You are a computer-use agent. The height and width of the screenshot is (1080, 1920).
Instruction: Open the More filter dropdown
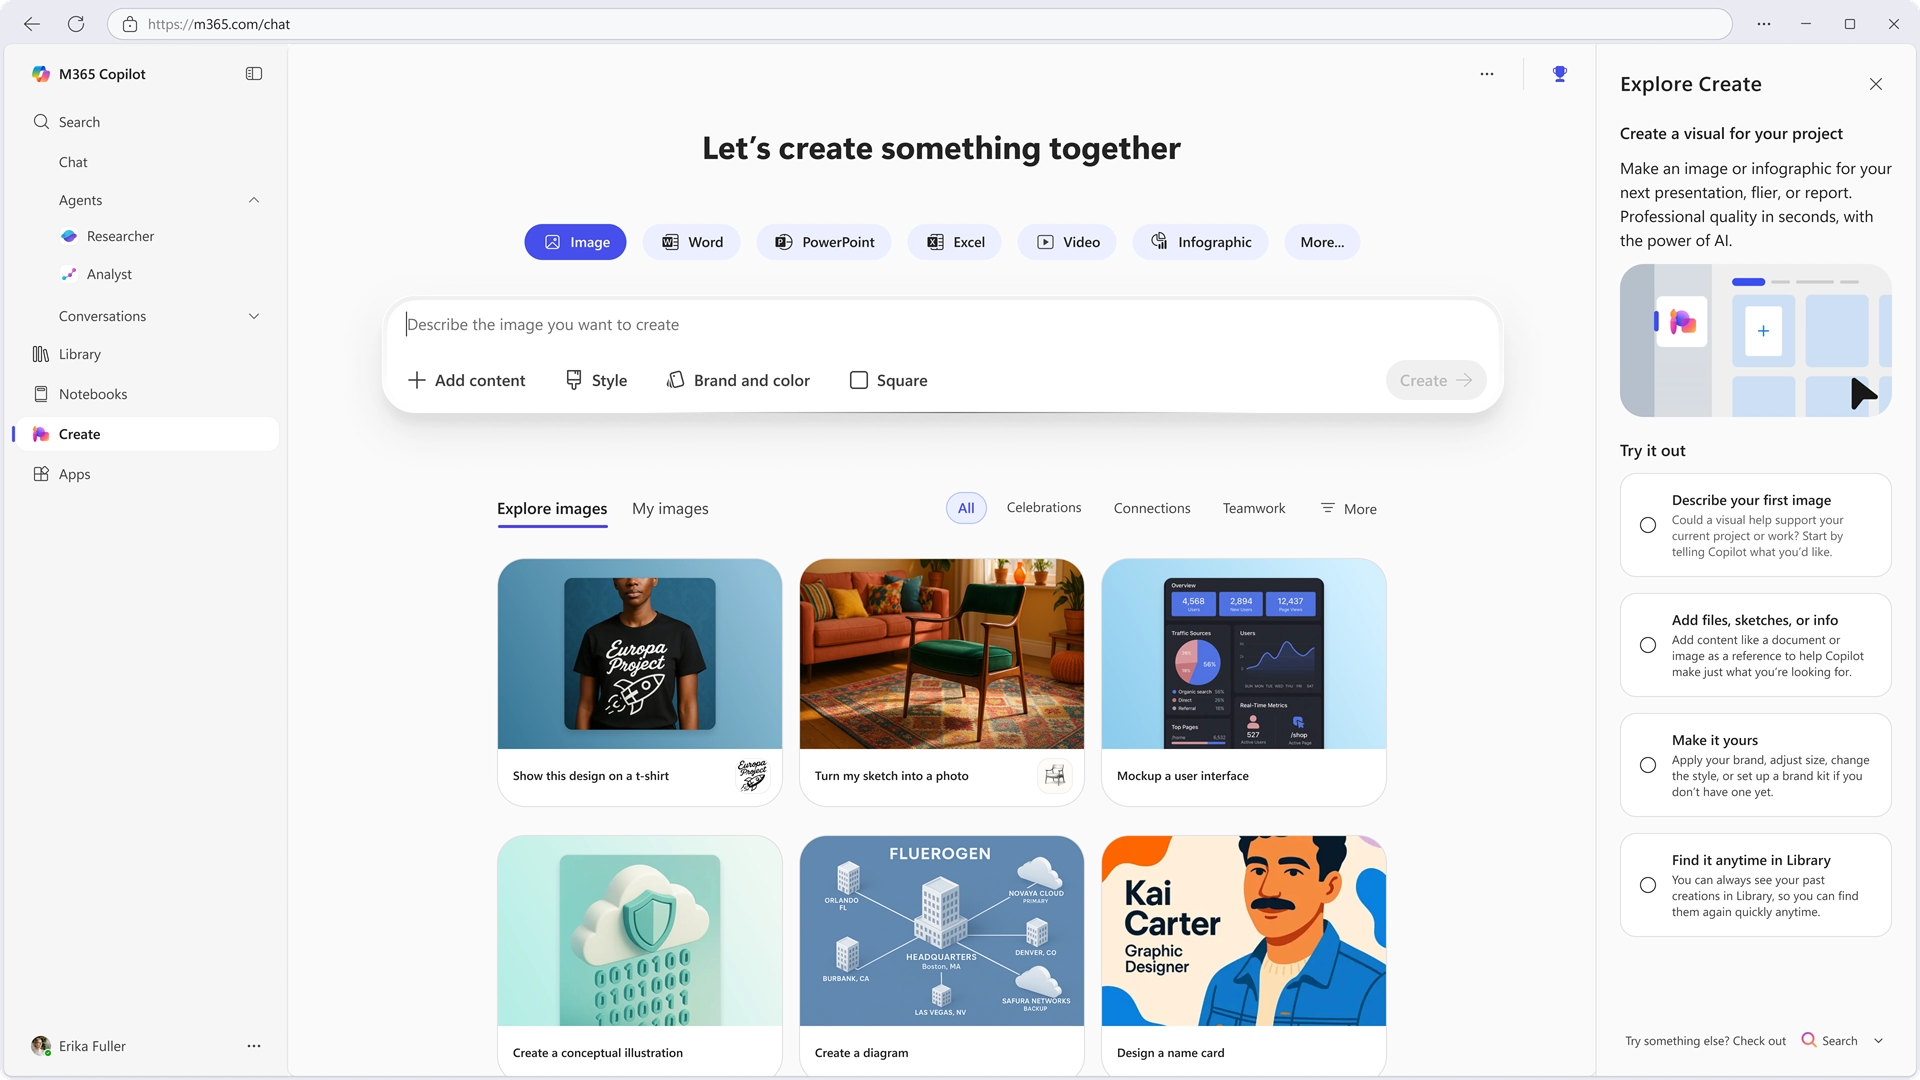point(1348,508)
